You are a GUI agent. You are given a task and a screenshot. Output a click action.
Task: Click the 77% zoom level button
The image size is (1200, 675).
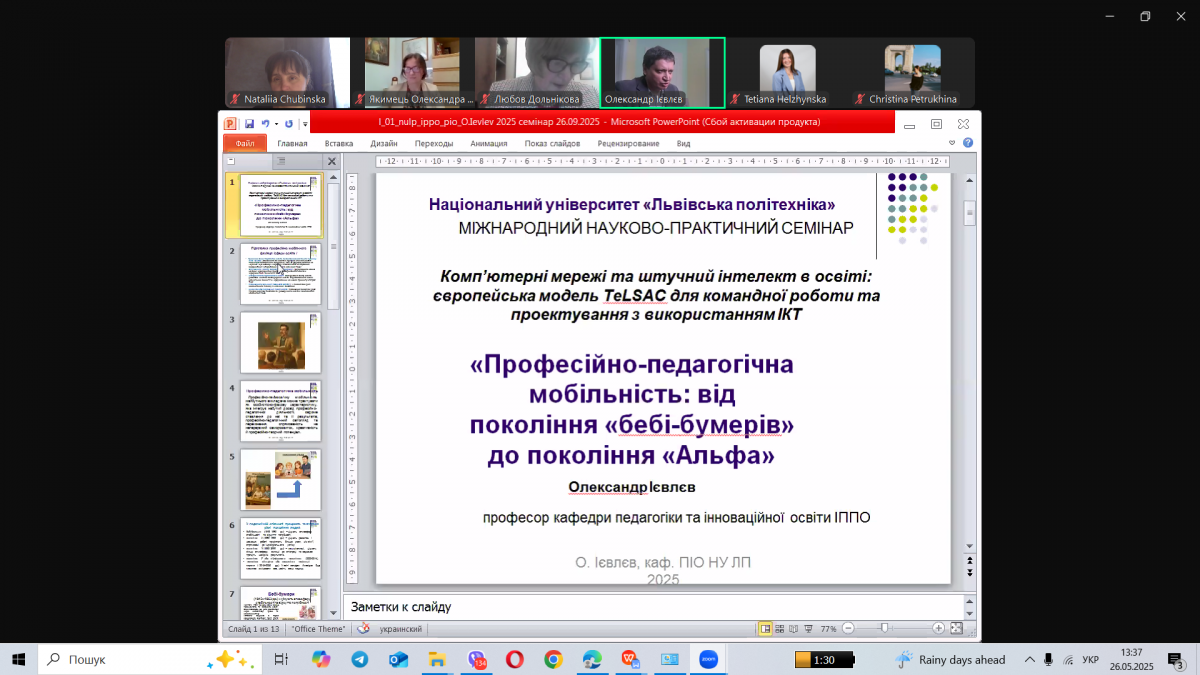(828, 629)
